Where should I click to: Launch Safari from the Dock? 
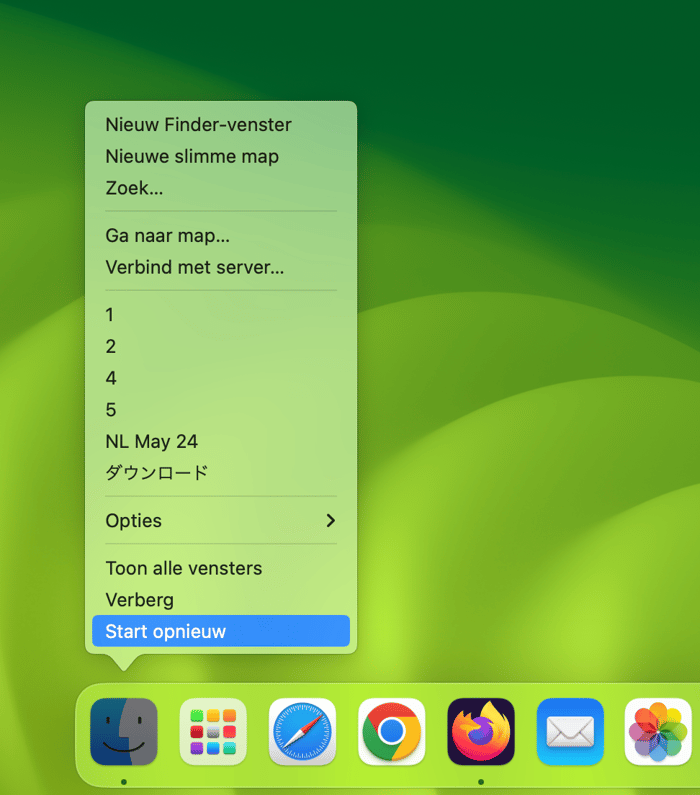302,731
